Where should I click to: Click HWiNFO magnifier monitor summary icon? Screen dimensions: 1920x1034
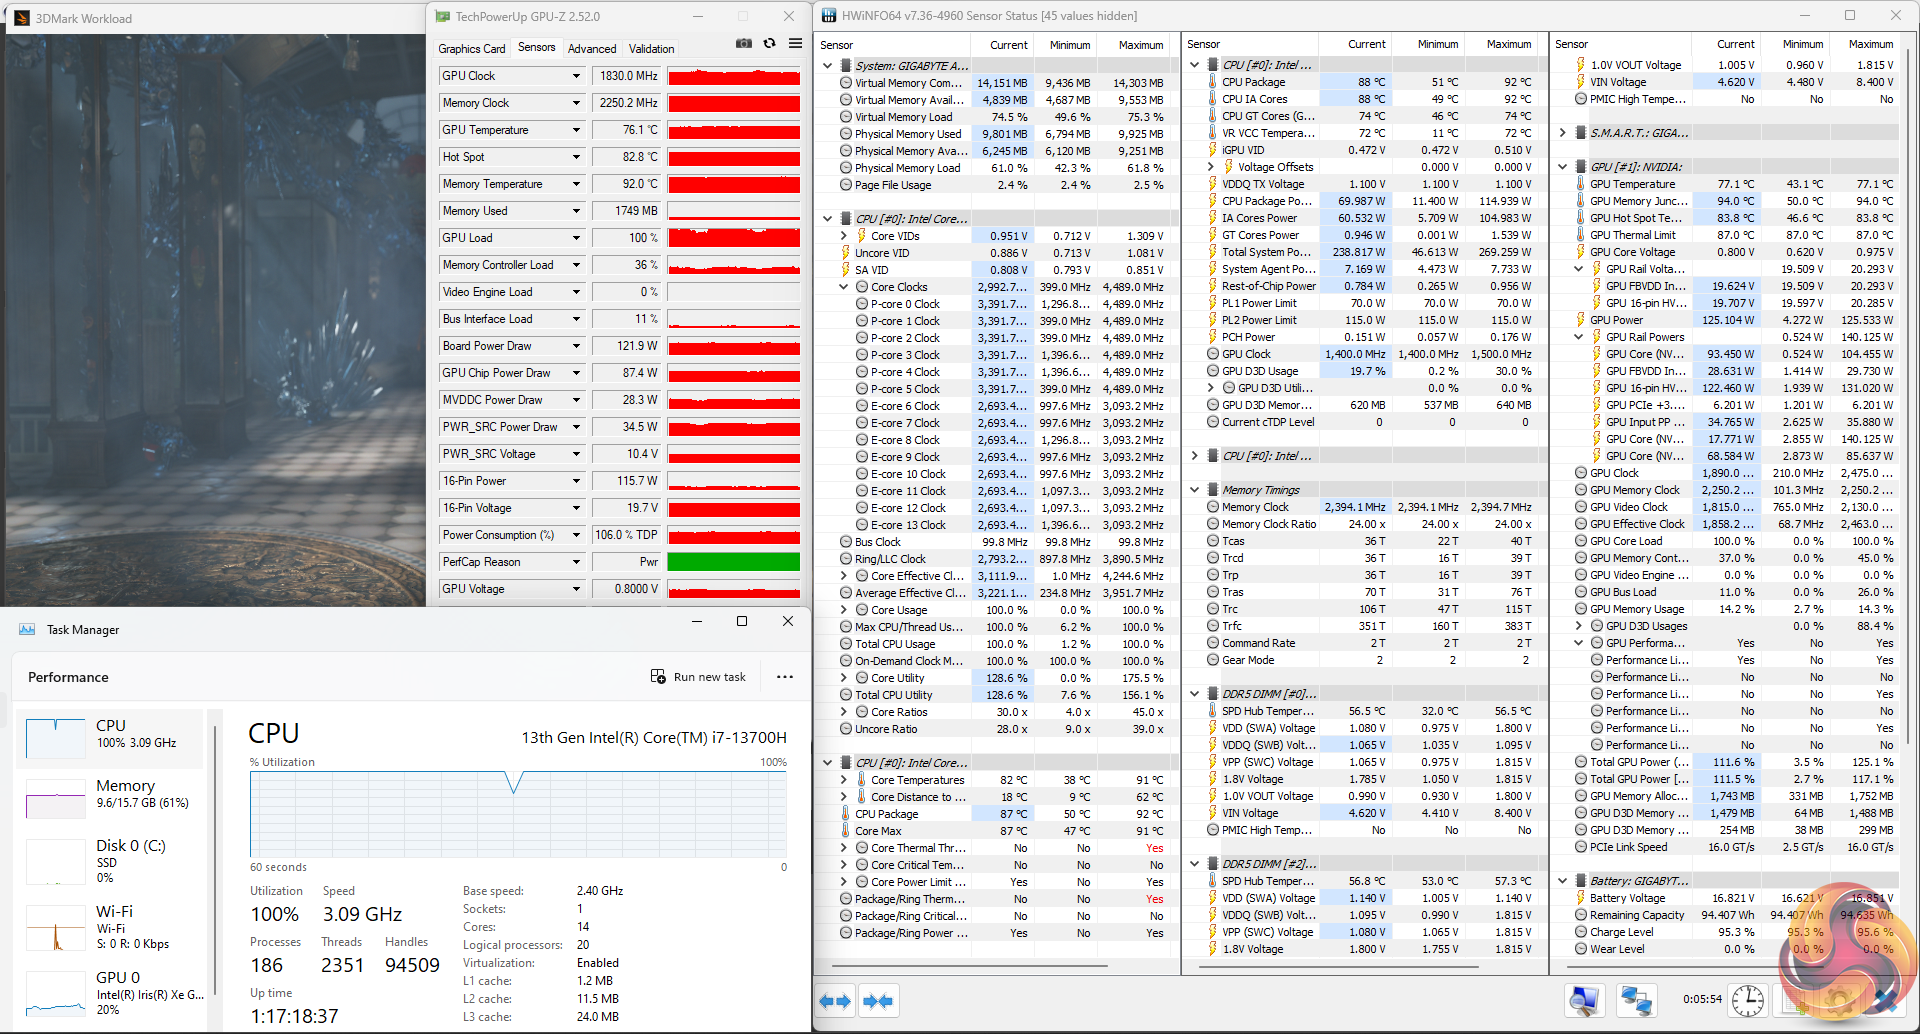1585,1000
